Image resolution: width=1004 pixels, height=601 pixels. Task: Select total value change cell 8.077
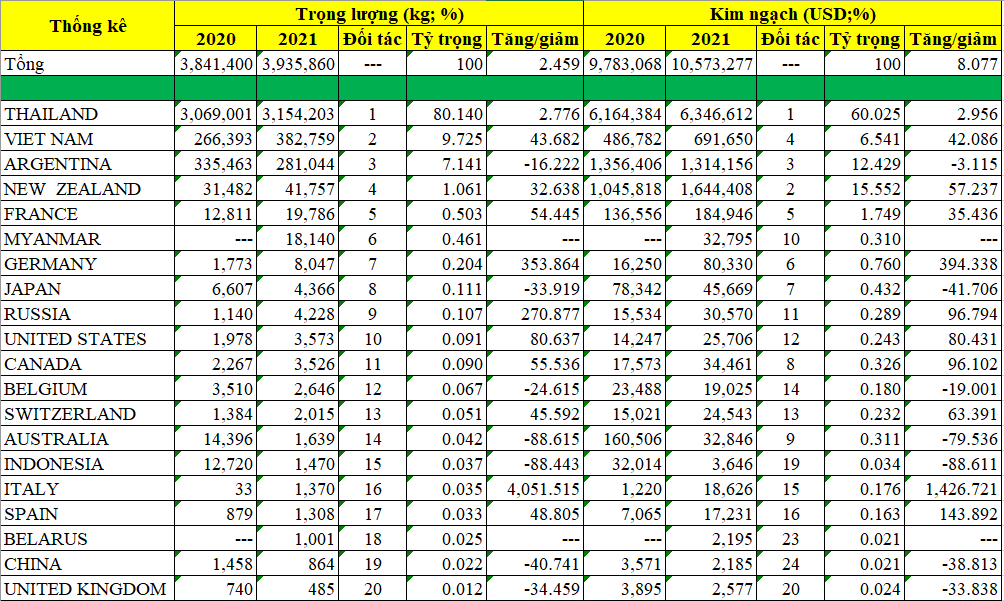(x=953, y=64)
